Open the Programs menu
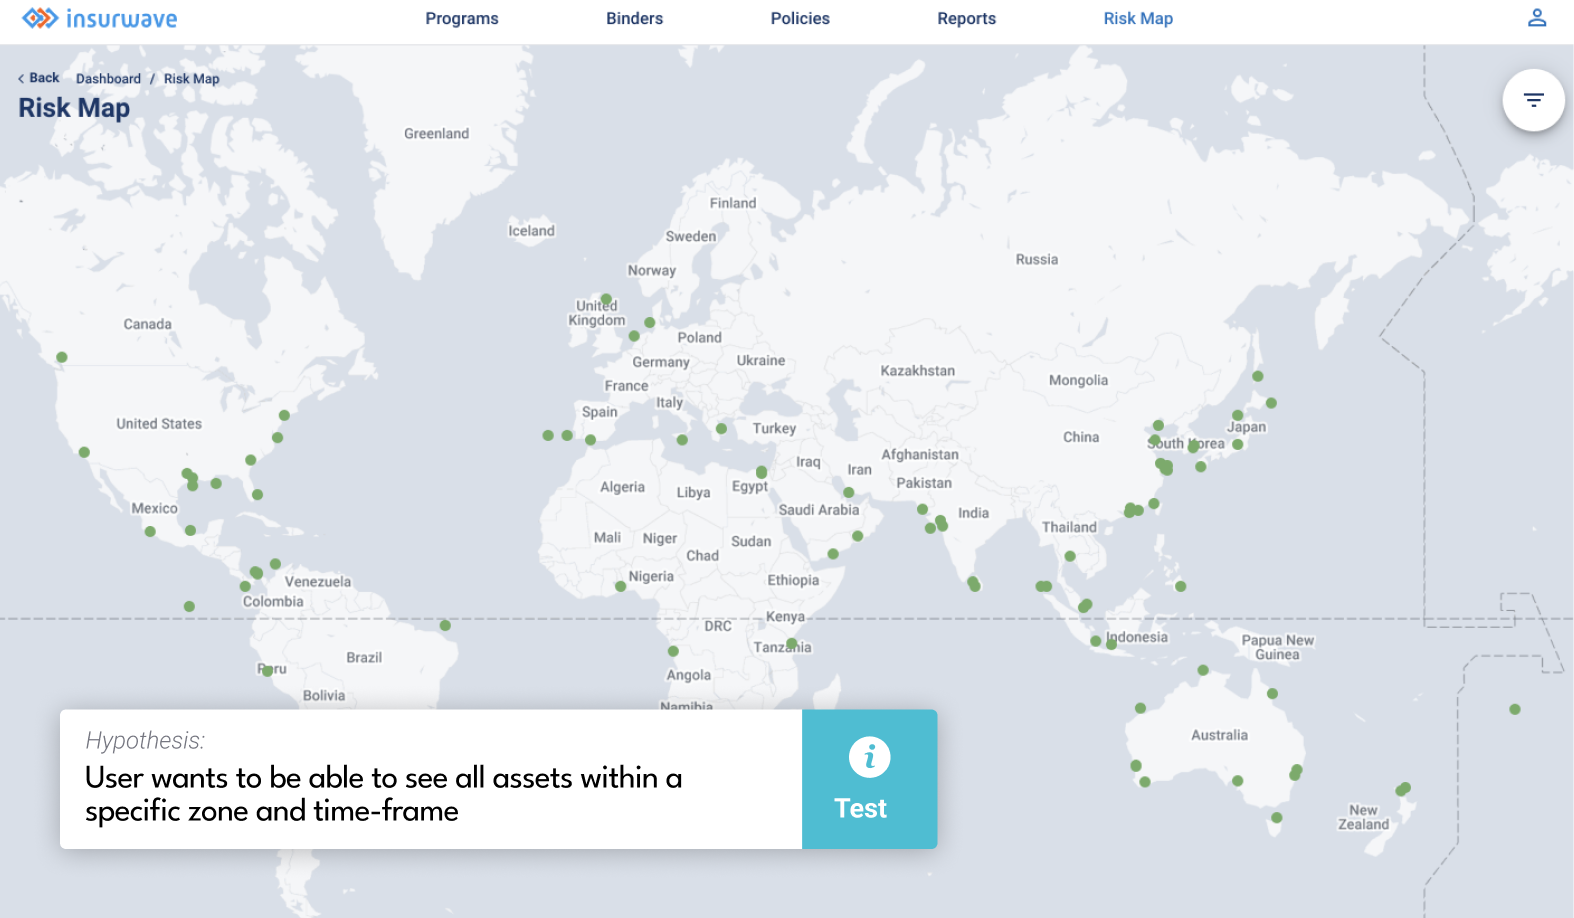 pyautogui.click(x=461, y=18)
